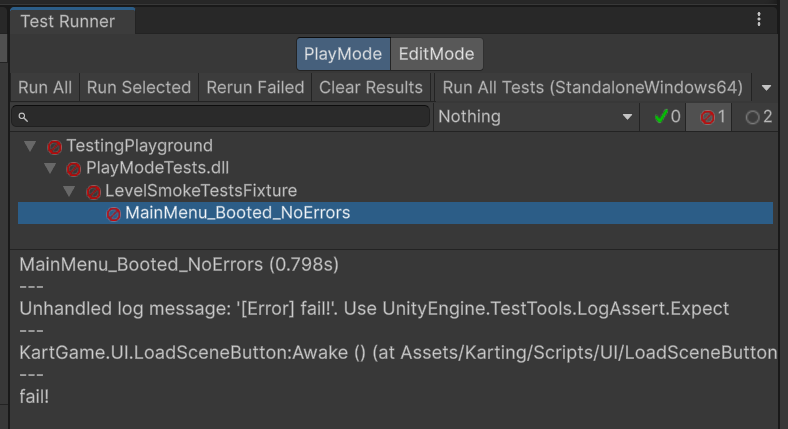Click the Clear Results button
This screenshot has width=788, height=429.
click(x=371, y=87)
